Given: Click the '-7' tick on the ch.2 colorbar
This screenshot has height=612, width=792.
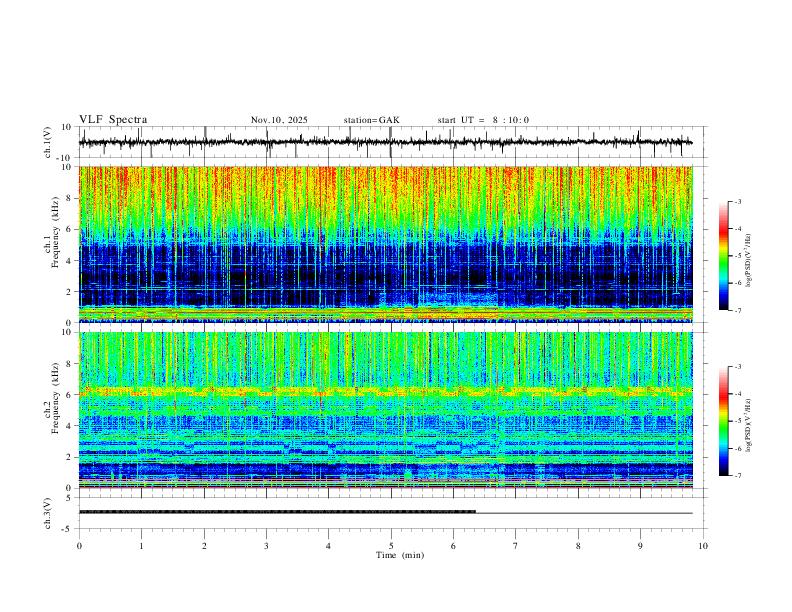Looking at the screenshot, I should point(738,475).
